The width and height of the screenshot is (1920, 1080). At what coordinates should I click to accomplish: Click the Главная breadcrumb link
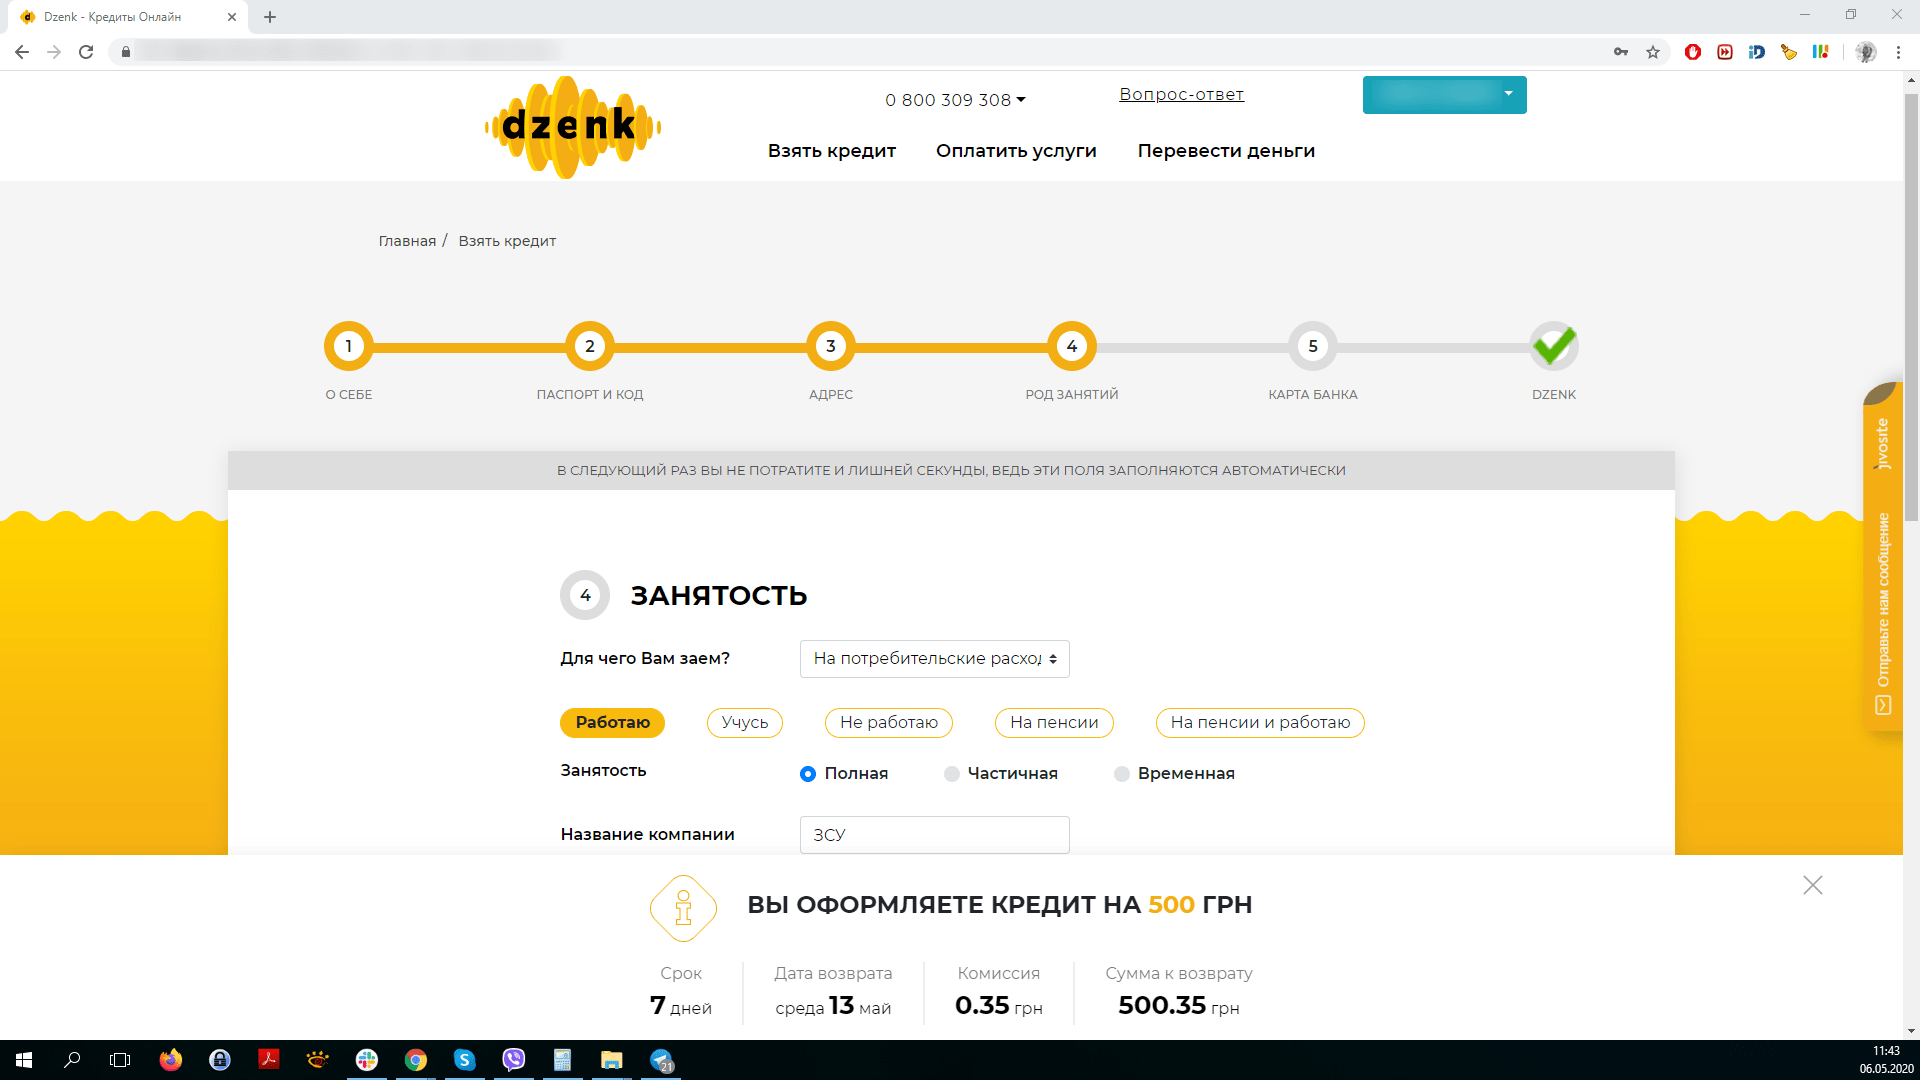pos(407,241)
